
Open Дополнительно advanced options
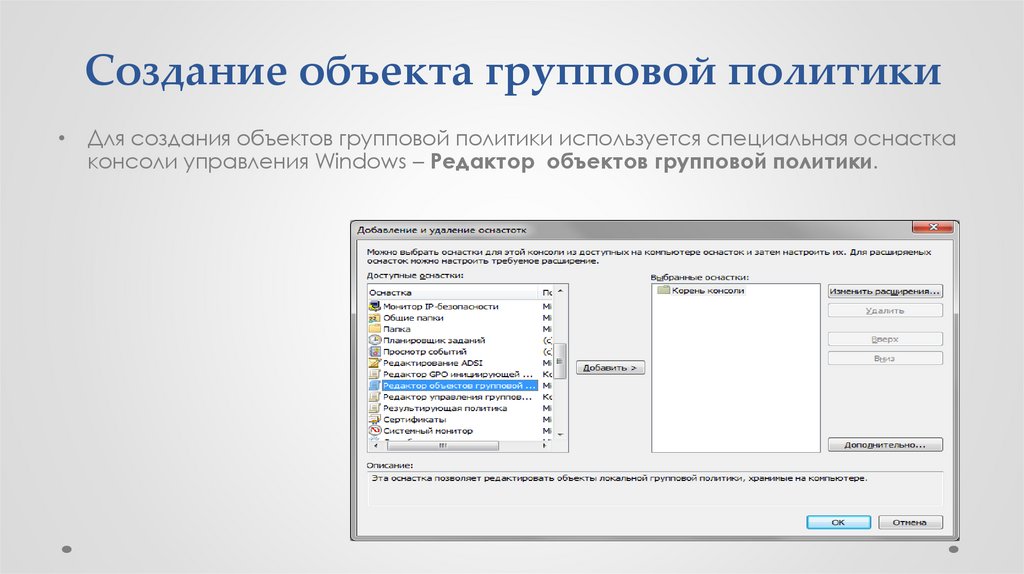coord(885,445)
